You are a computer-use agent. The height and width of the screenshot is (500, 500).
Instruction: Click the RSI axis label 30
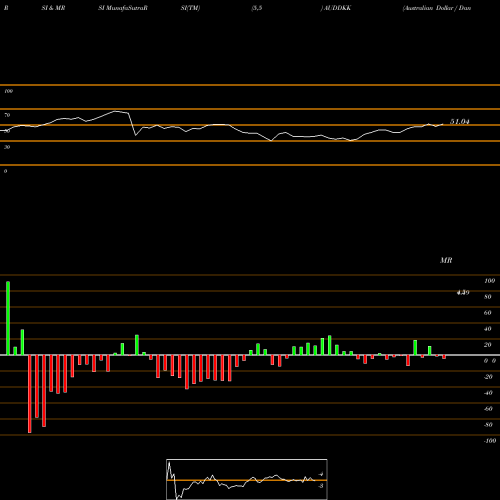point(7,147)
